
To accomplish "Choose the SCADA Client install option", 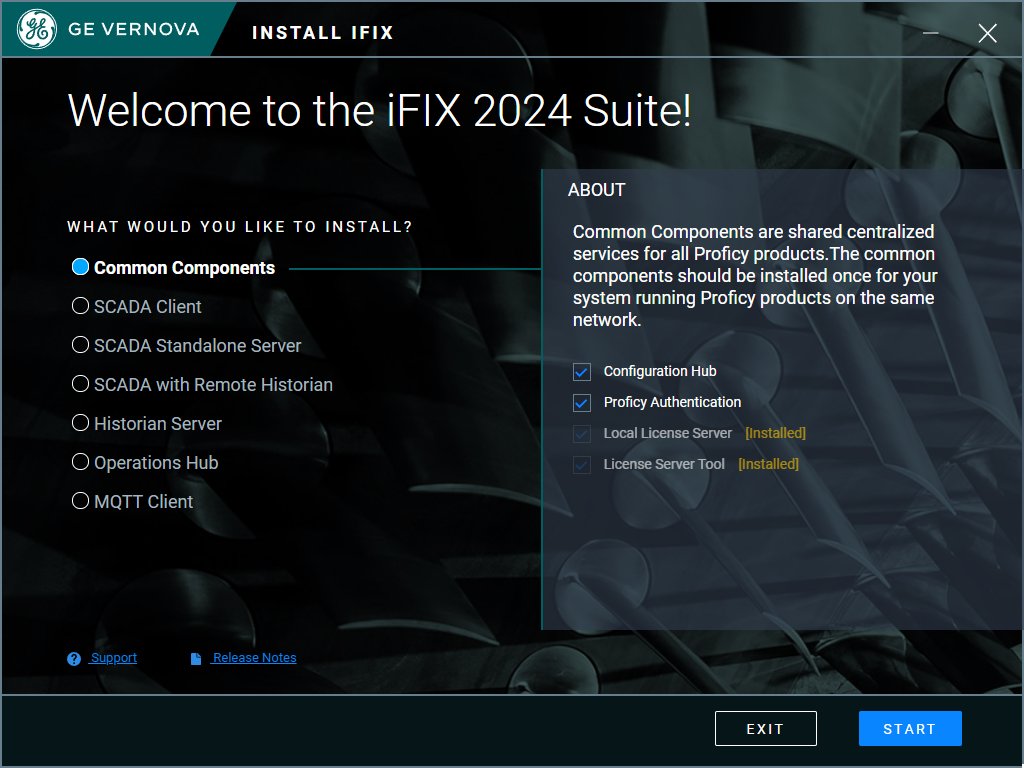I will pyautogui.click(x=80, y=306).
